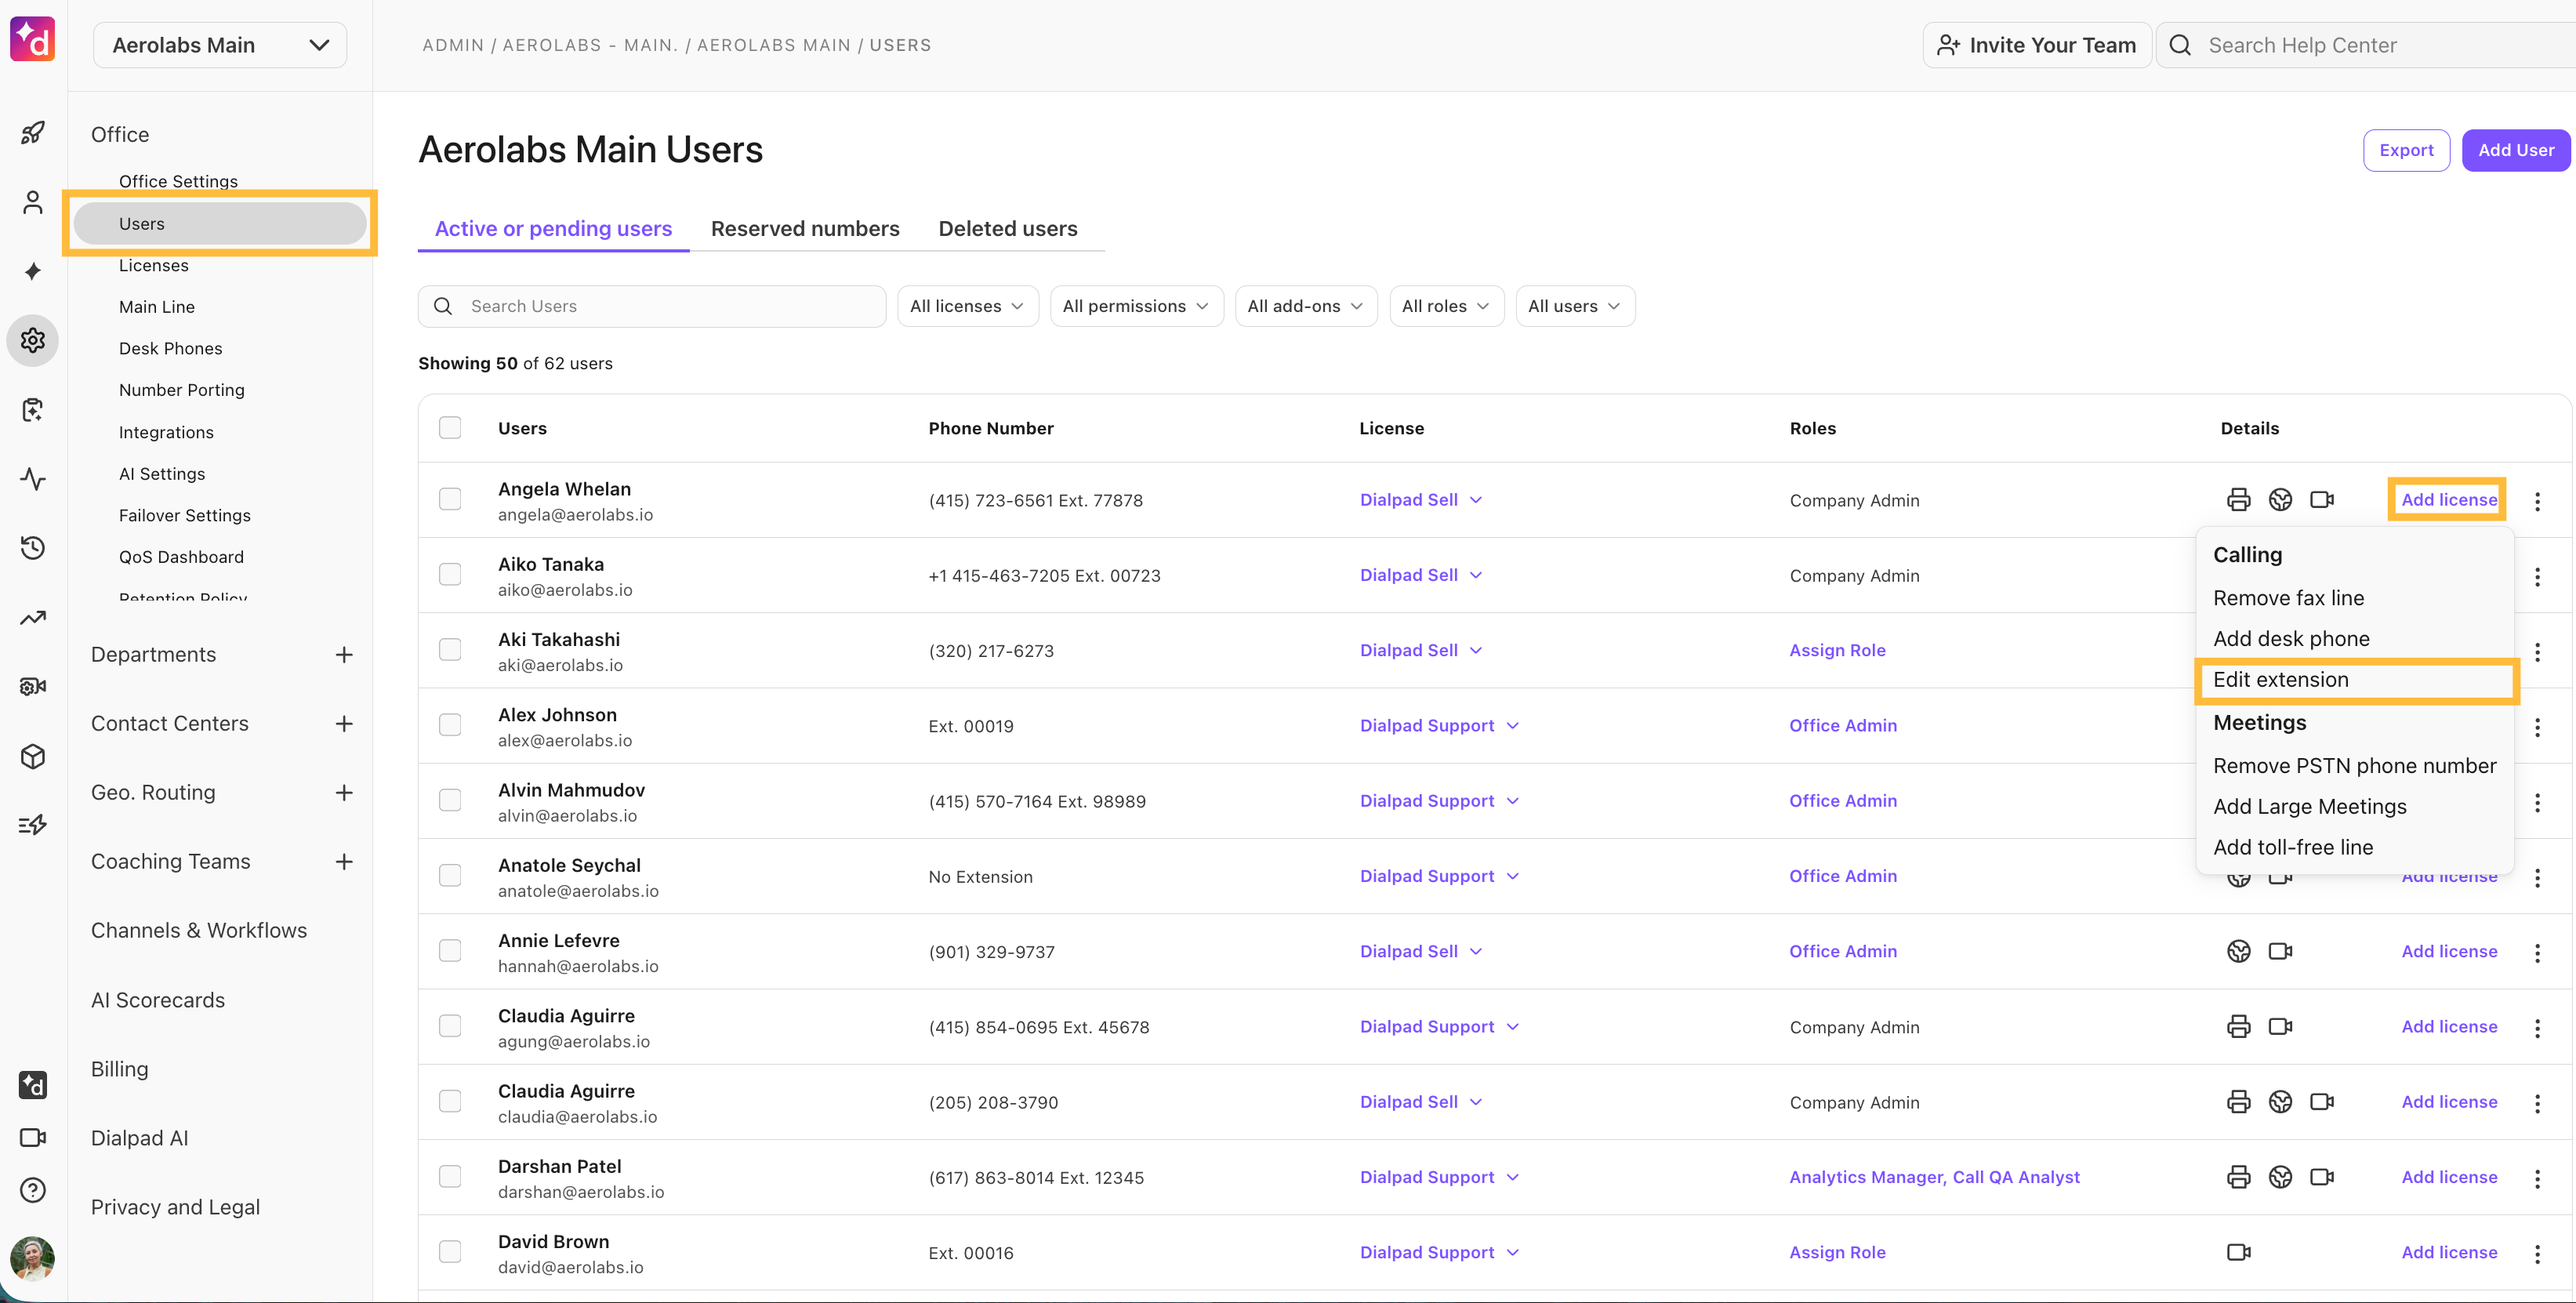Open three-dot menu for Angela Whelan
Screen dimensions: 2576x1303
coord(2537,501)
